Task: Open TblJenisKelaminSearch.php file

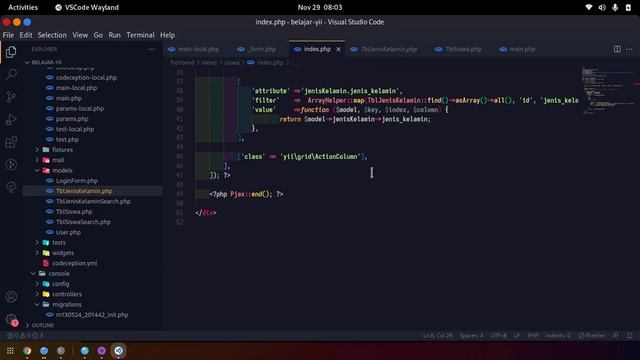Action: pyautogui.click(x=93, y=201)
